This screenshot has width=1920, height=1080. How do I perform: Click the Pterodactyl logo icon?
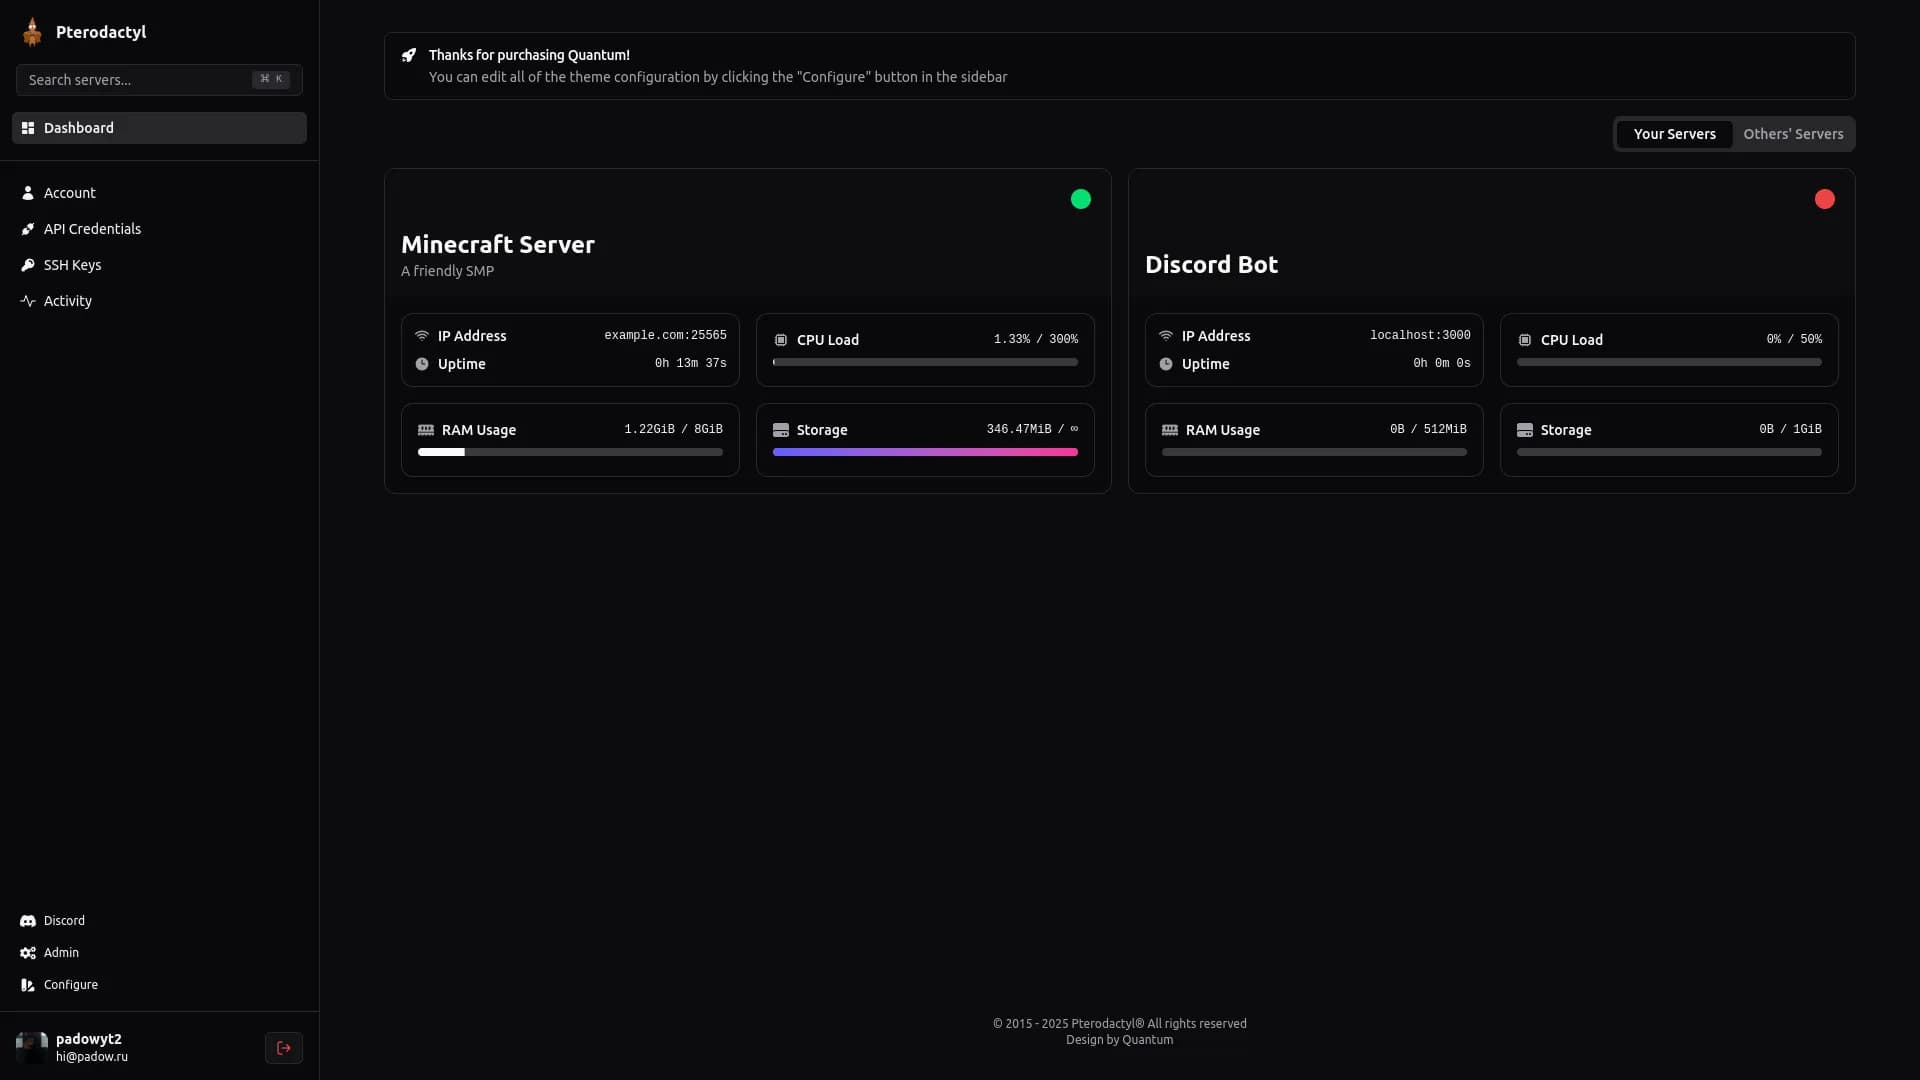[x=33, y=31]
